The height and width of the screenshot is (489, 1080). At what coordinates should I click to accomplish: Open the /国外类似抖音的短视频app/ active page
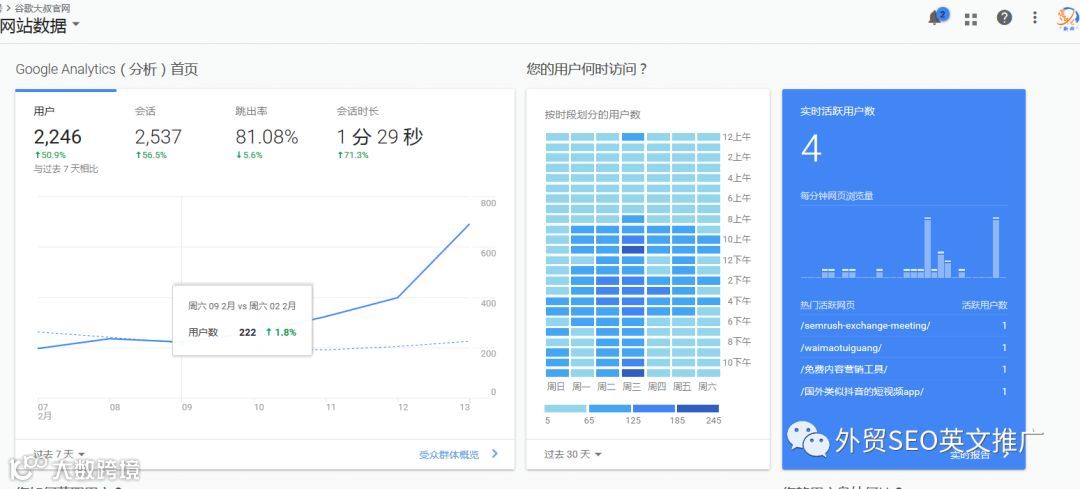(x=862, y=392)
